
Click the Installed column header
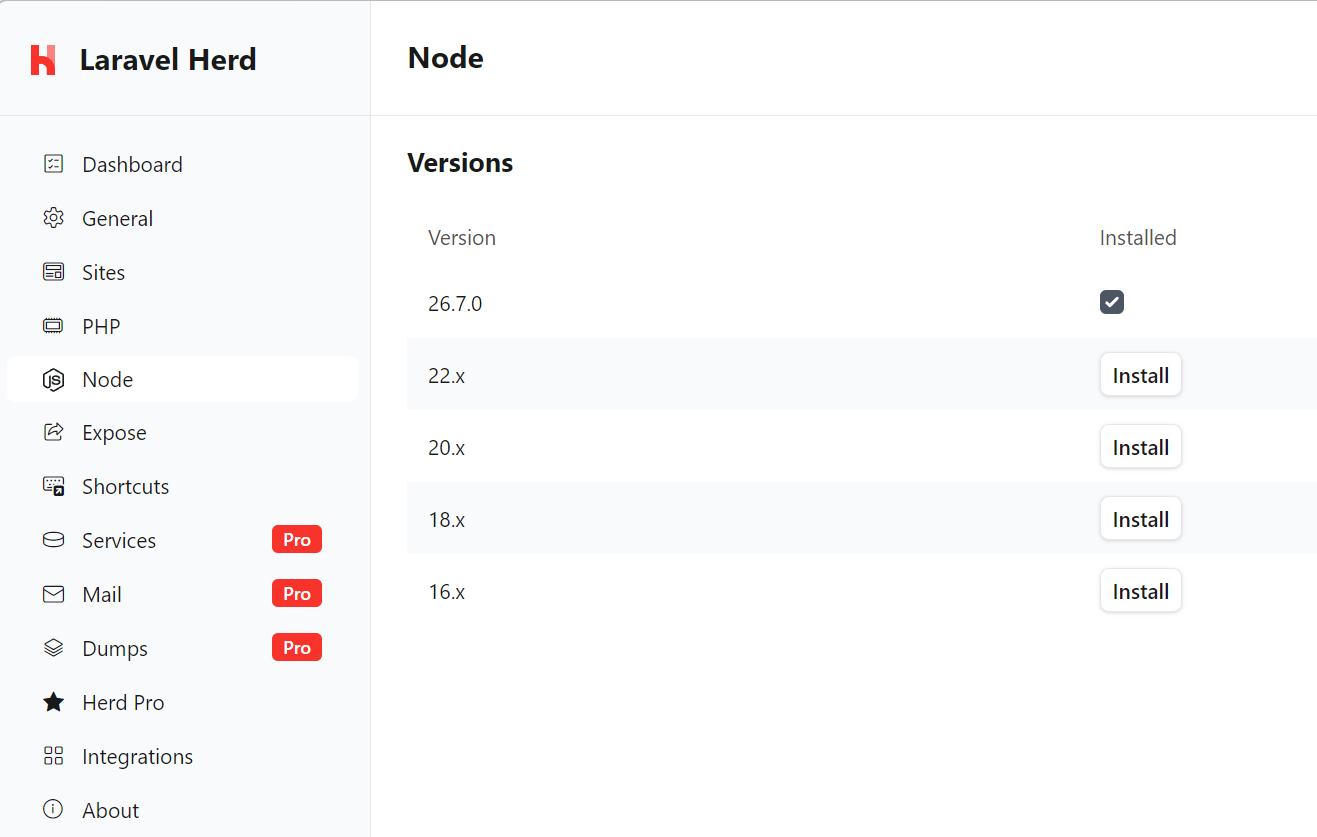point(1138,238)
